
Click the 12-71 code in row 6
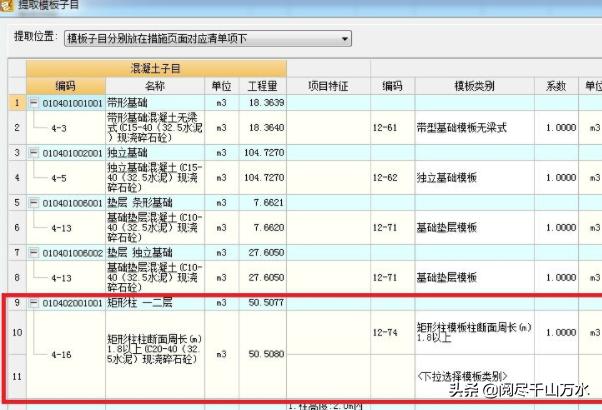385,228
